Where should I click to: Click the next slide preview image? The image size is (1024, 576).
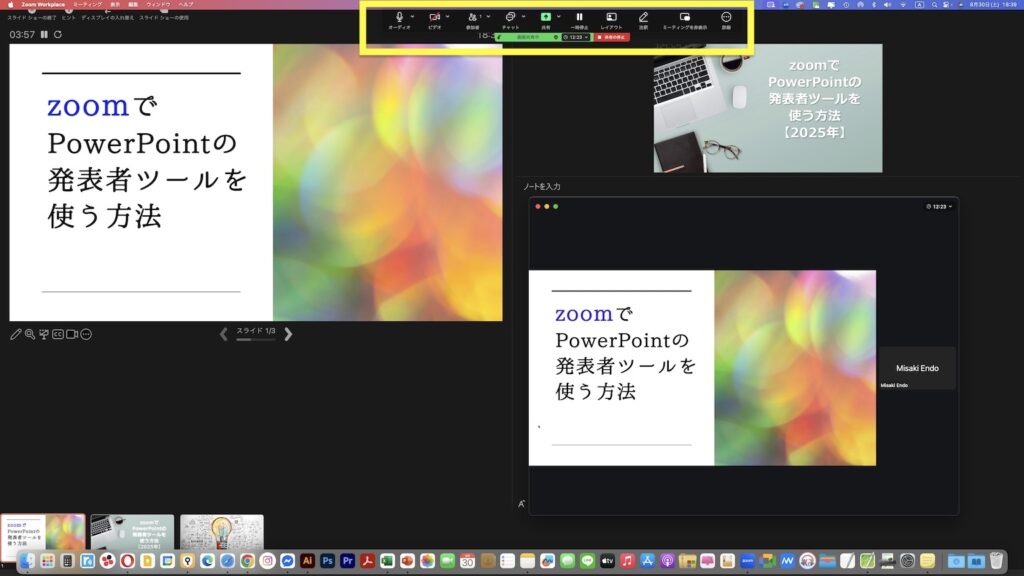(768, 108)
